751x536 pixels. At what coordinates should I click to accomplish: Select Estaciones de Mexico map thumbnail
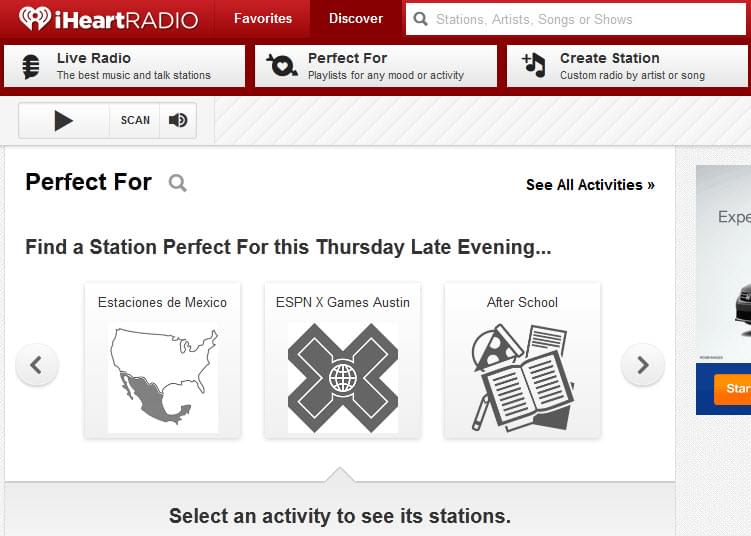tap(162, 377)
